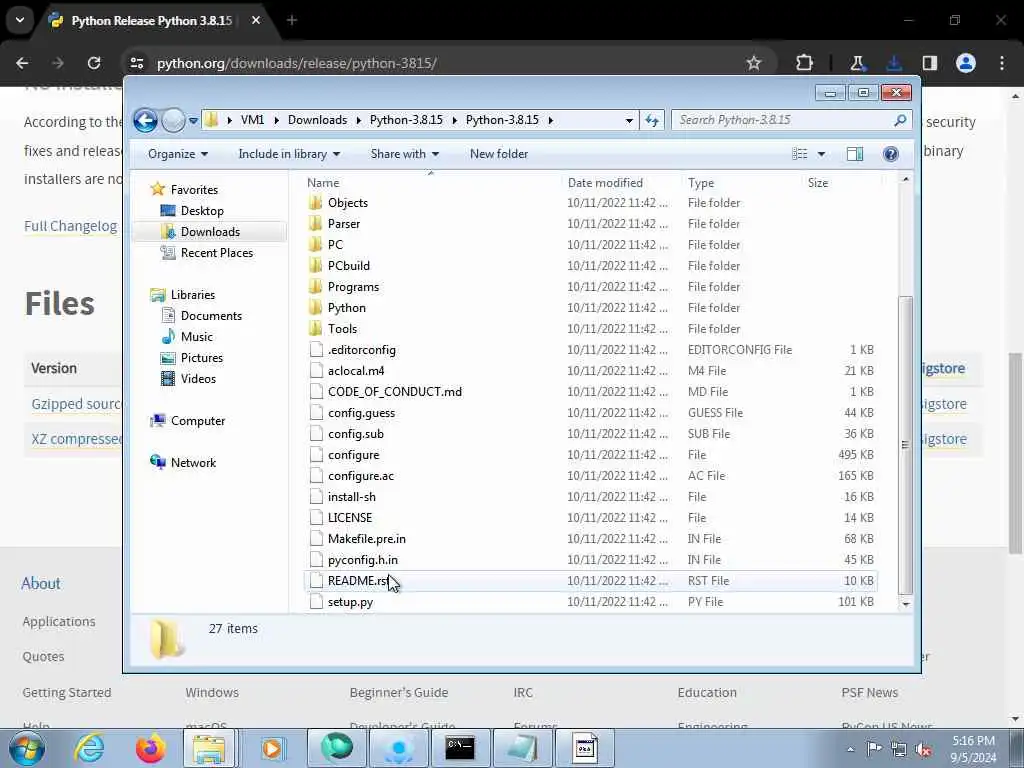The height and width of the screenshot is (768, 1024).
Task: Select Music library
Action: point(197,337)
